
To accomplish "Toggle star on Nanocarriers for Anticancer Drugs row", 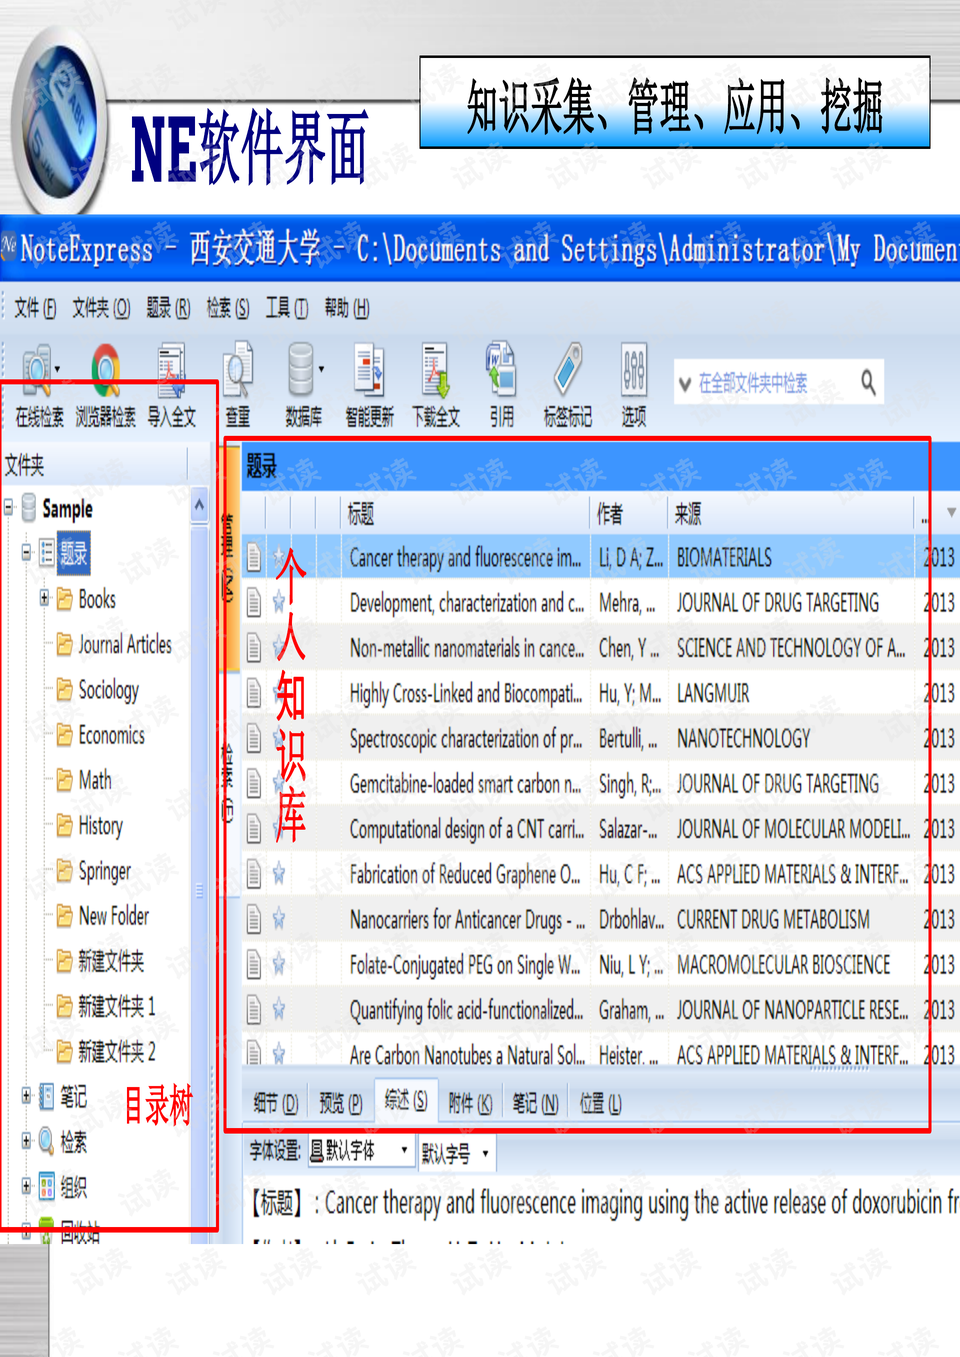I will pos(279,920).
